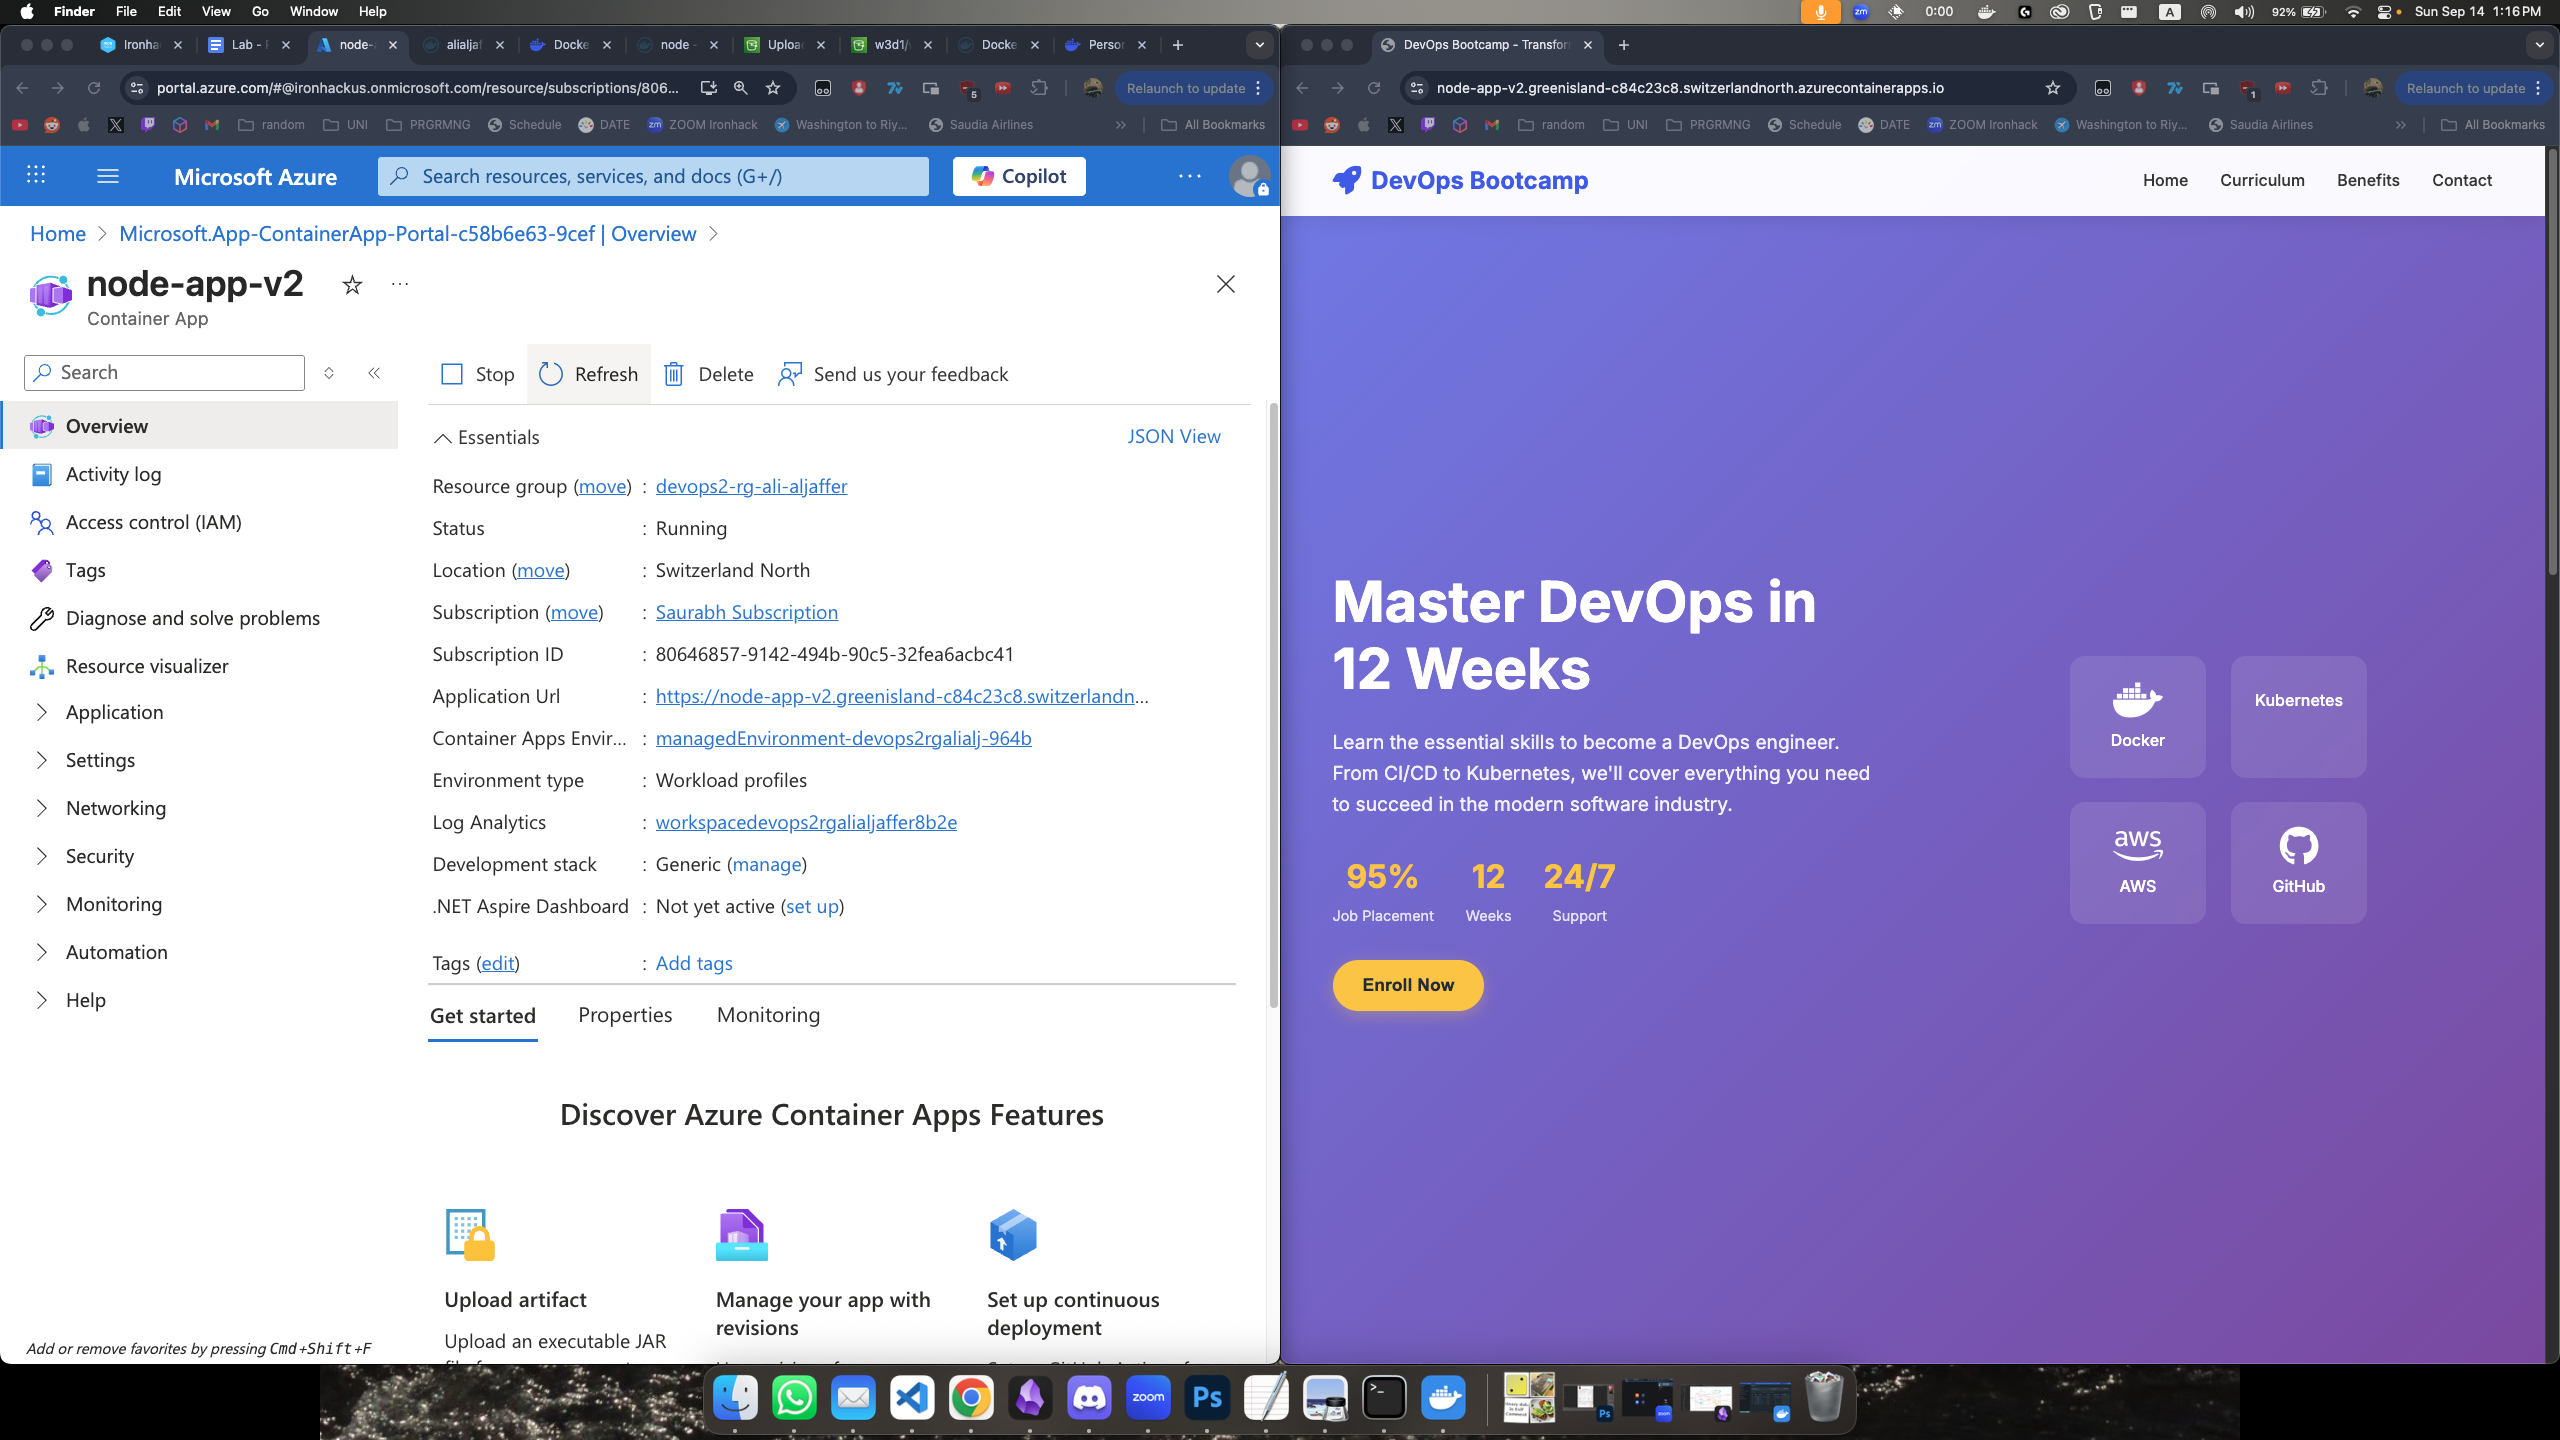Expand the Networking section
The image size is (2560, 1440).
point(115,807)
